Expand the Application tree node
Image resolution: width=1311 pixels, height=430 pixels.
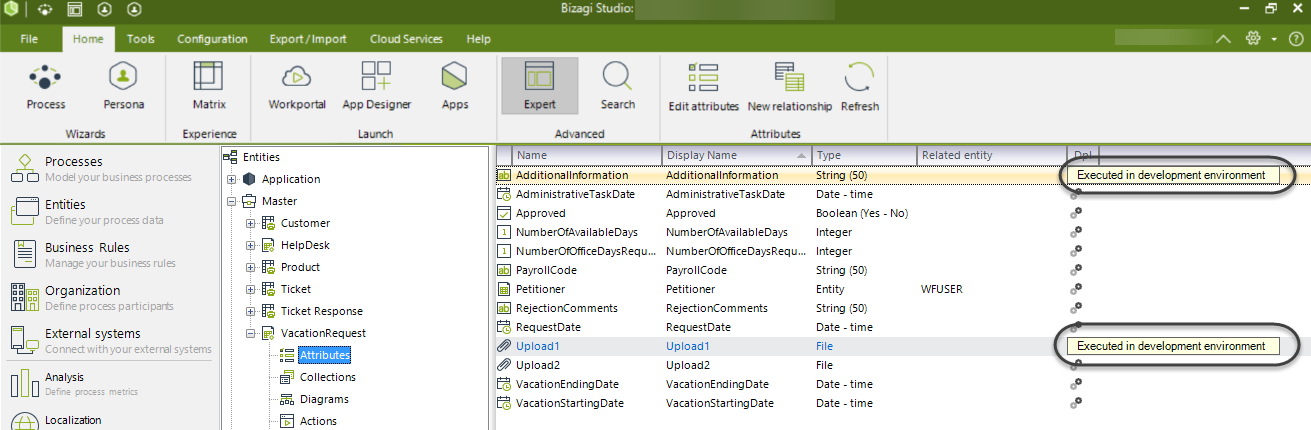pos(232,180)
